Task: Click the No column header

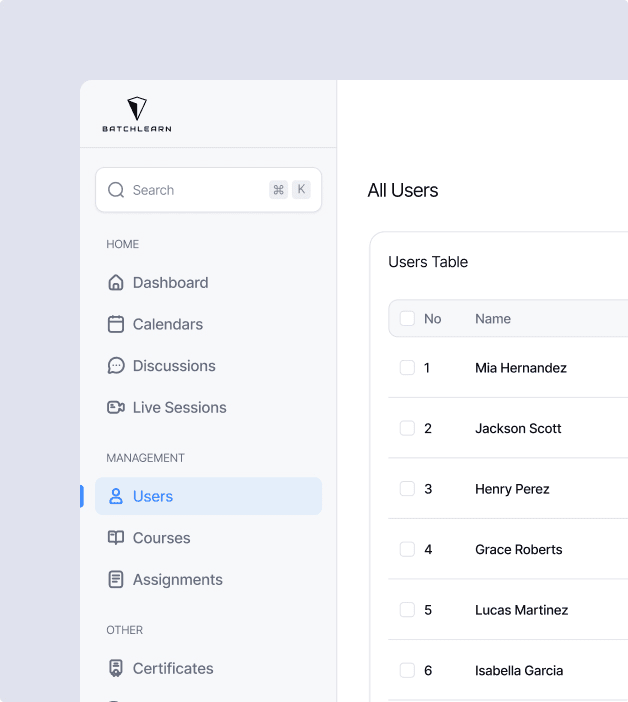Action: 432,319
